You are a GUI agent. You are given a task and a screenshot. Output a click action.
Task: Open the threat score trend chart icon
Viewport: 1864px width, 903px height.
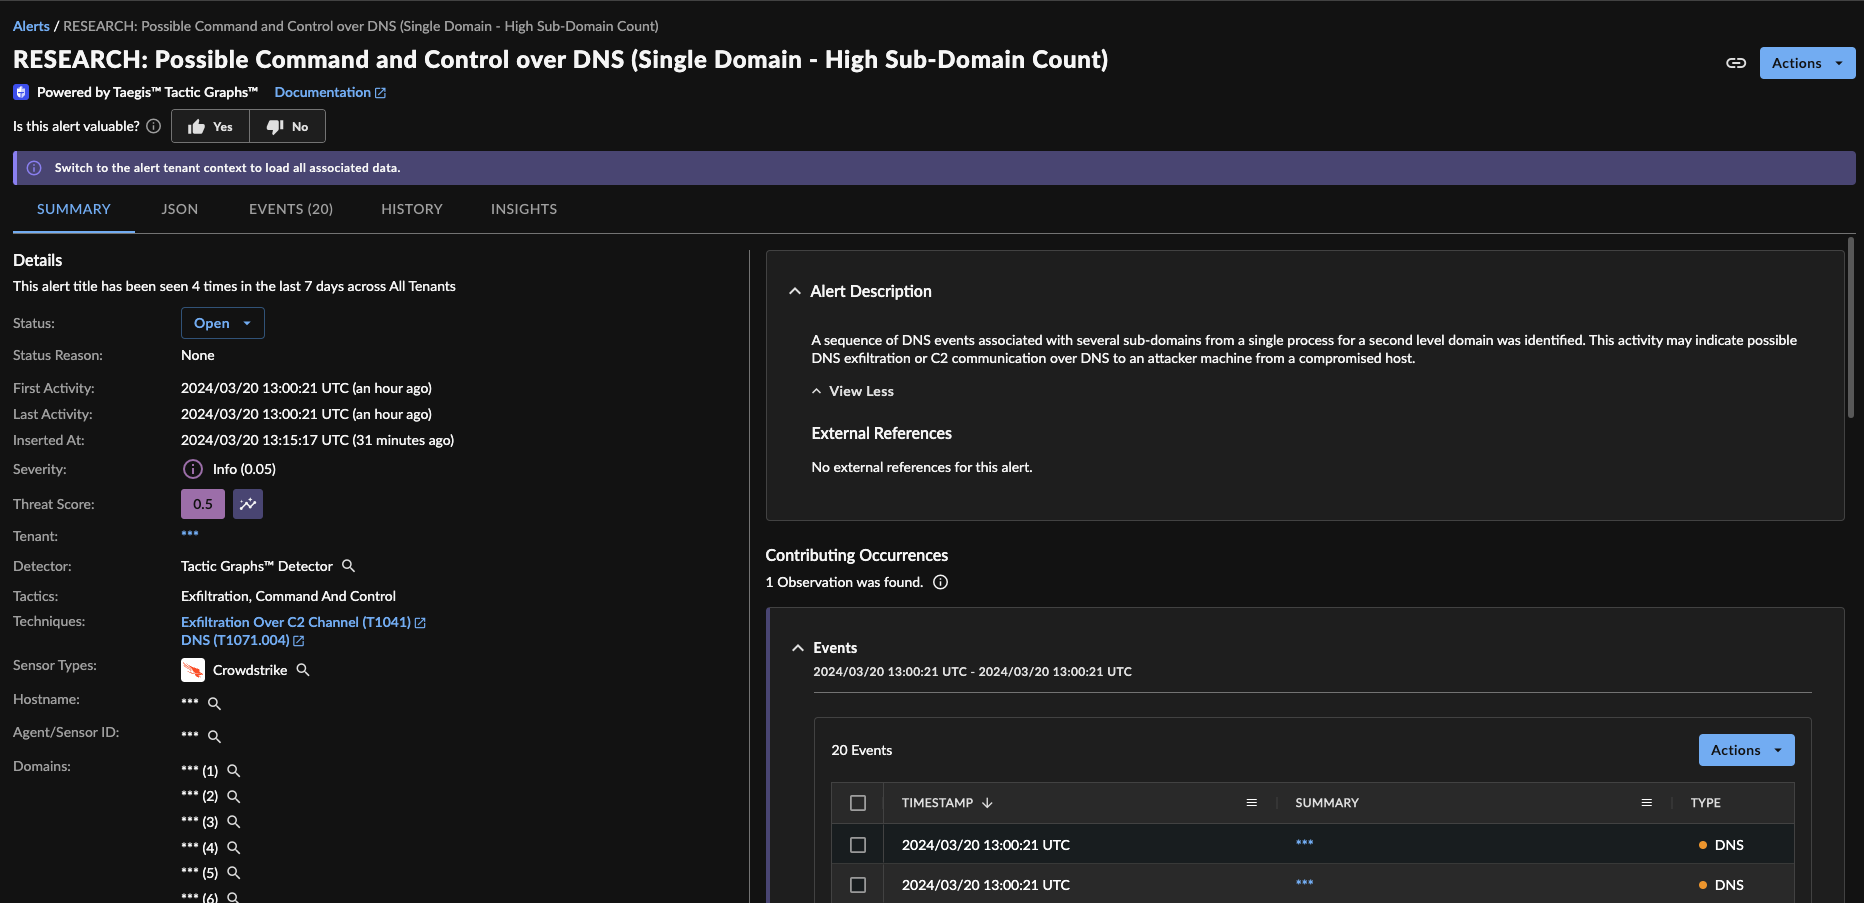(248, 504)
